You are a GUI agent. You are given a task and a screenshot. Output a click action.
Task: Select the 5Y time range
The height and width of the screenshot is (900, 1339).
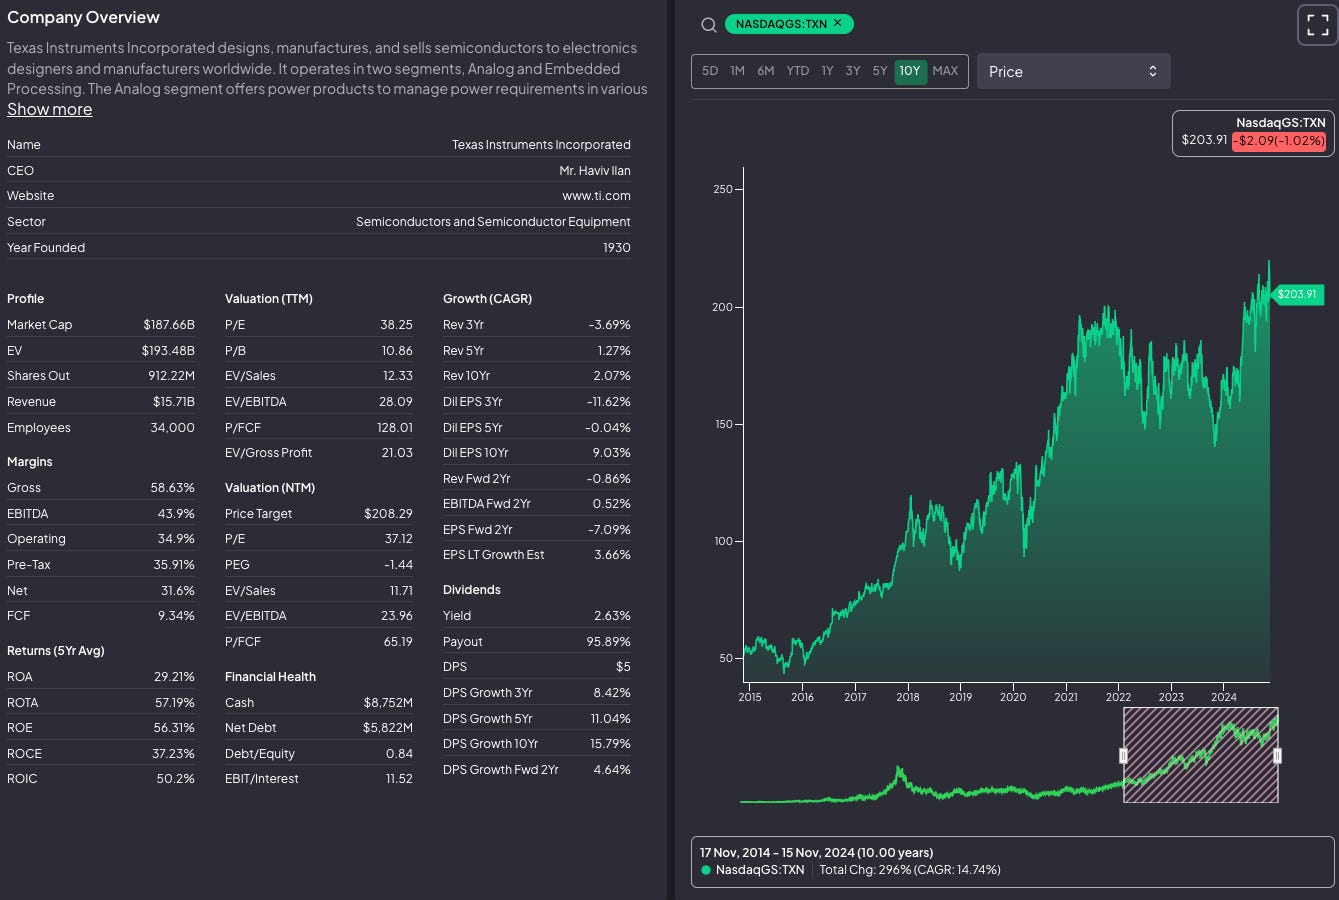click(x=880, y=71)
